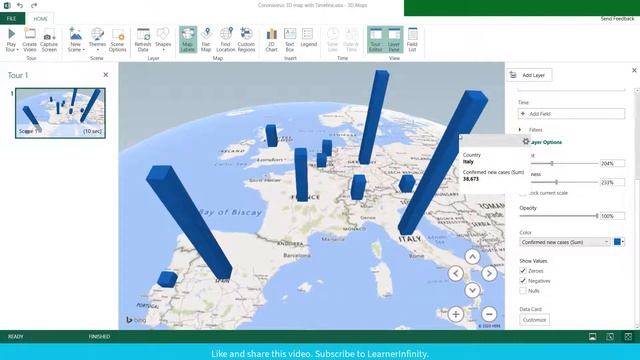Insert a Legend

(x=308, y=38)
